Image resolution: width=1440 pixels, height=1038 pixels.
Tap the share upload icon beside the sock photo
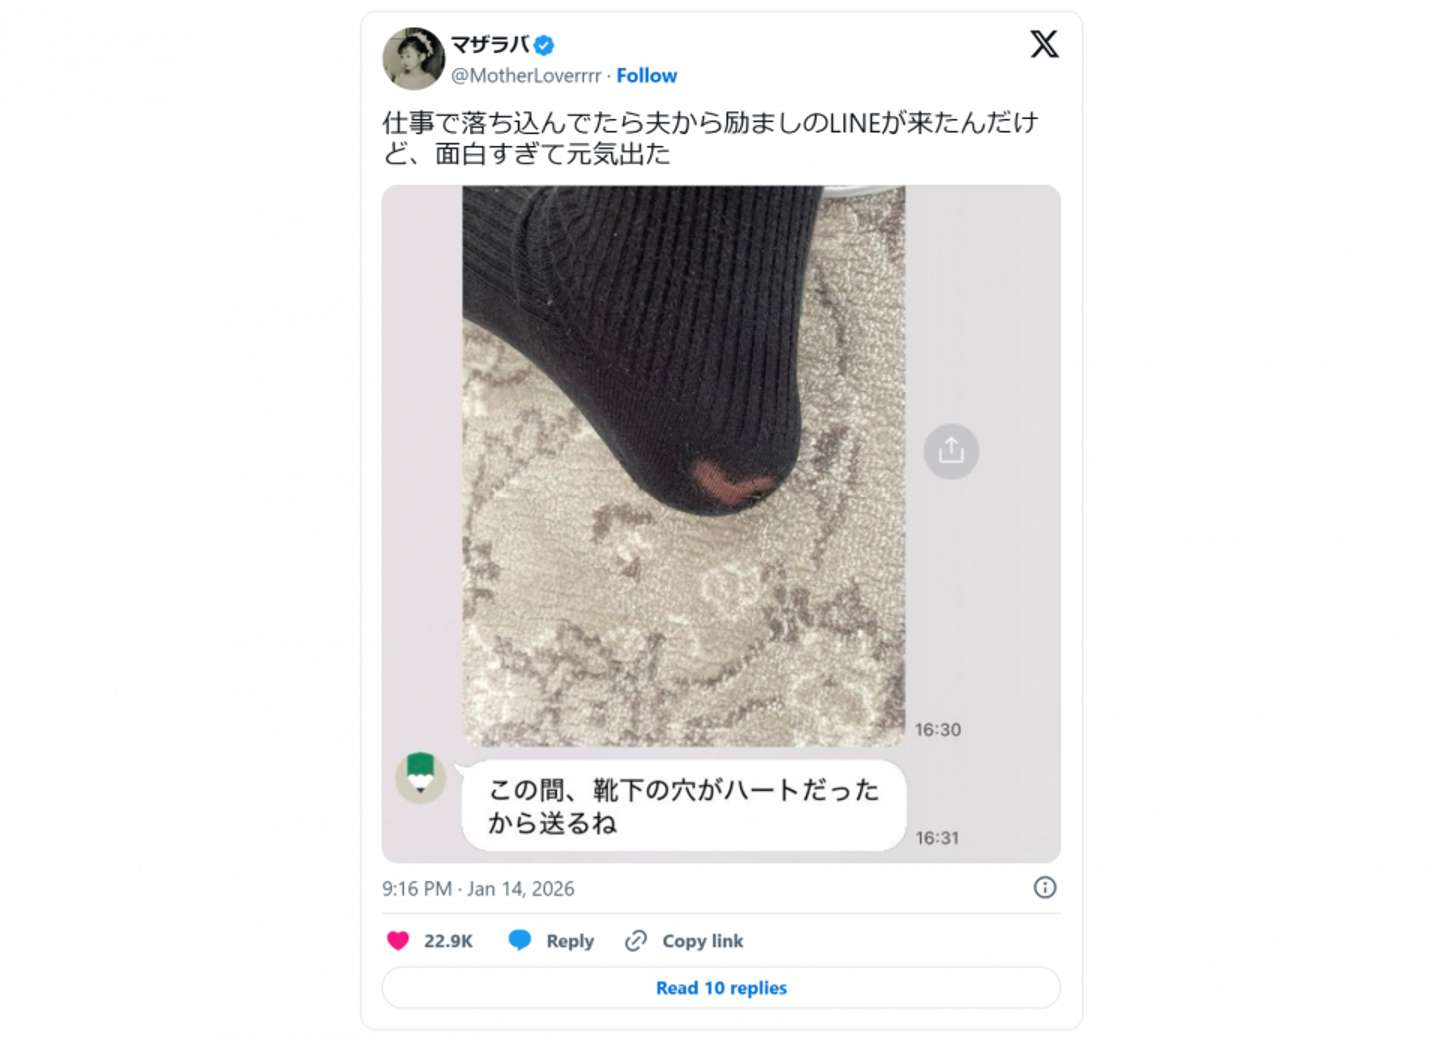[951, 451]
